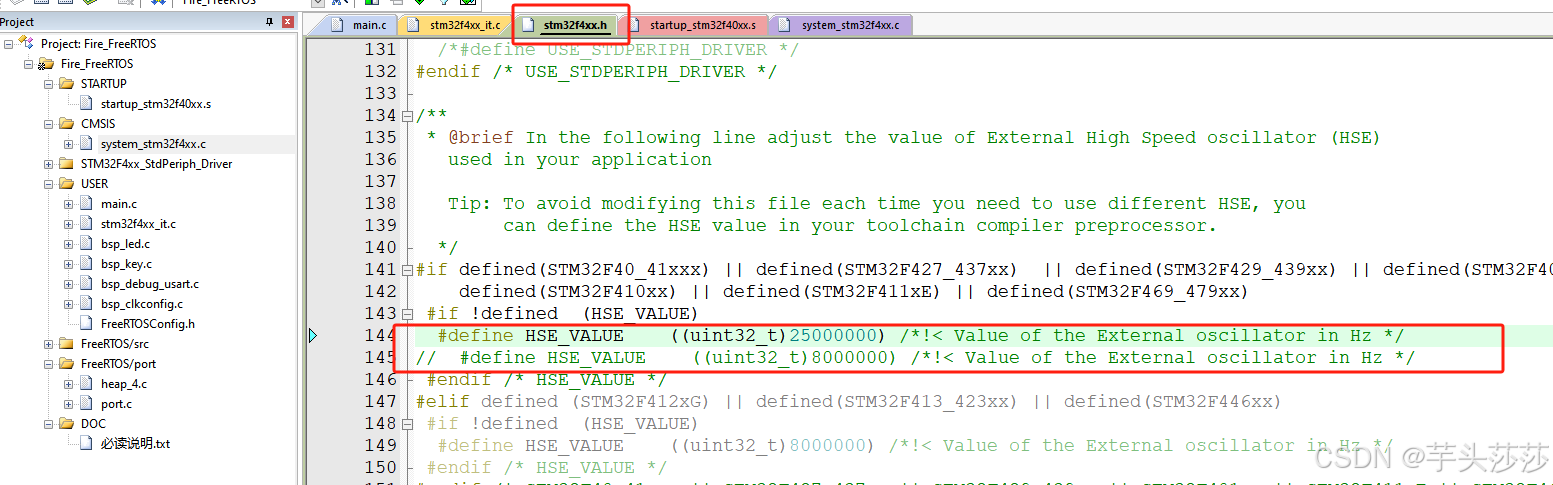Screen dimensions: 1553x485
Task: Click the file icon of startup_stm32f40xx.s in tree
Action: pyautogui.click(x=87, y=104)
